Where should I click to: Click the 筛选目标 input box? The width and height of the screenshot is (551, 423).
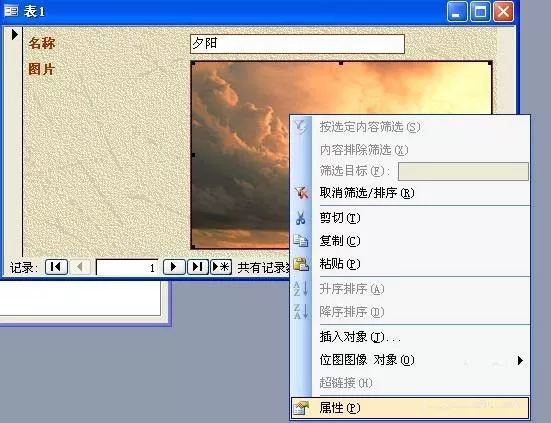tap(463, 171)
